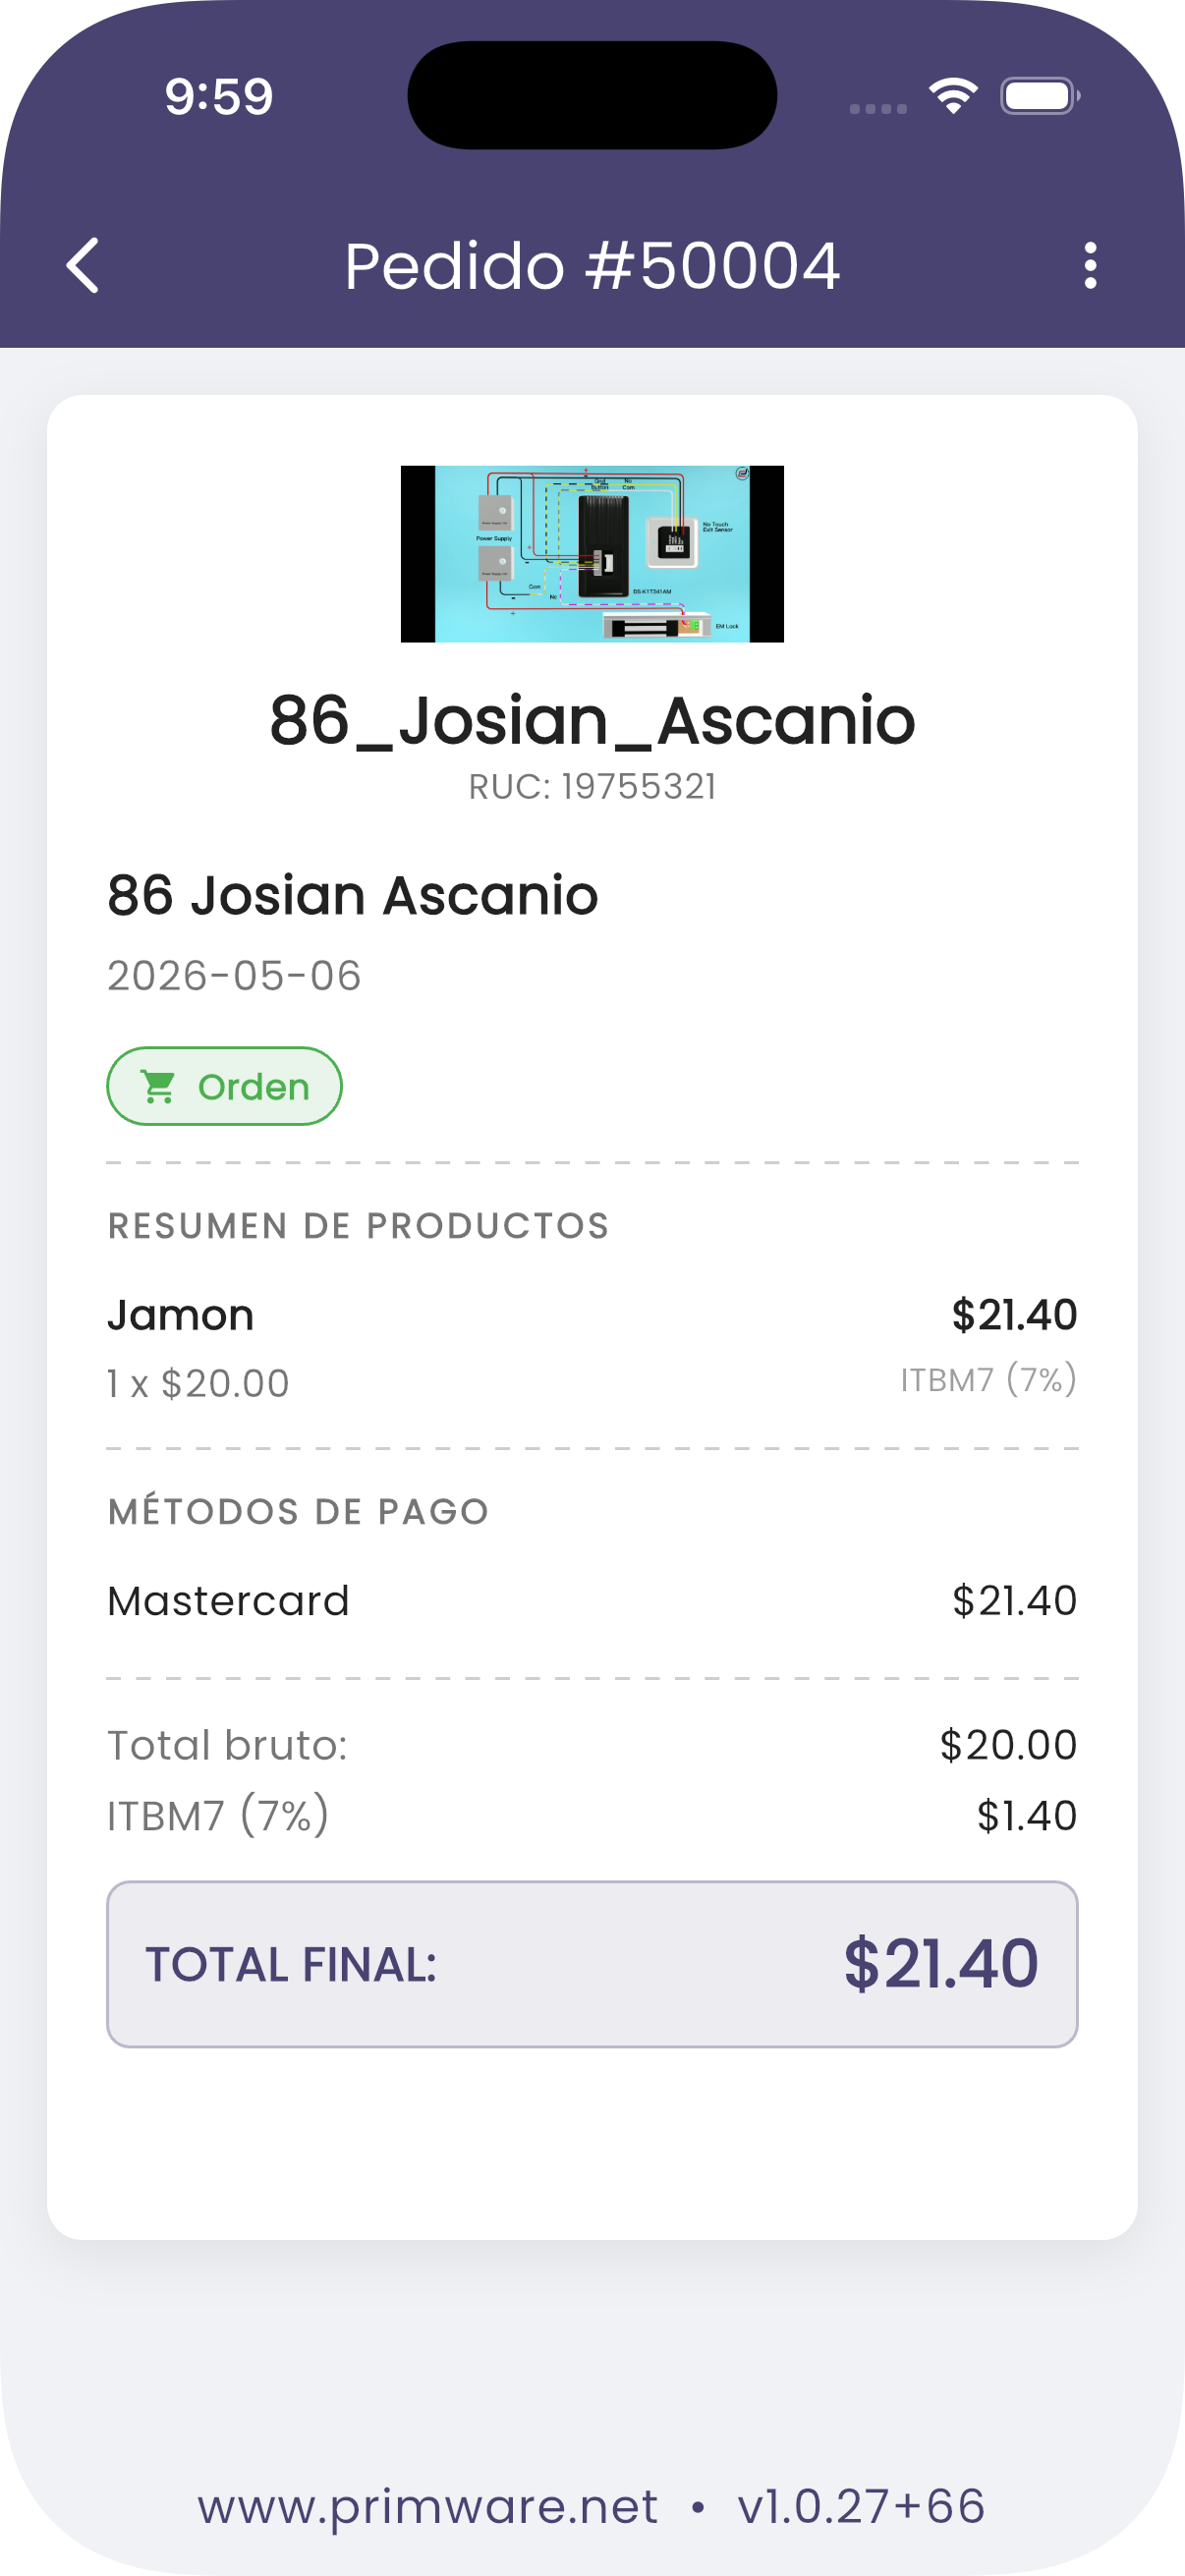Select the Pedido #50004 title
The height and width of the screenshot is (2576, 1185).
pyautogui.click(x=592, y=266)
